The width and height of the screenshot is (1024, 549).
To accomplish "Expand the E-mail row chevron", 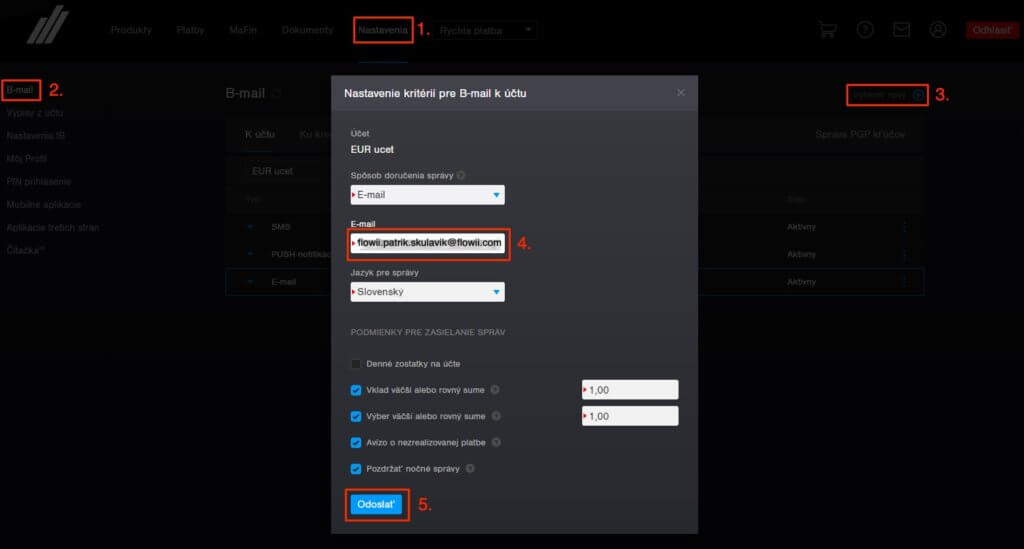I will 250,281.
